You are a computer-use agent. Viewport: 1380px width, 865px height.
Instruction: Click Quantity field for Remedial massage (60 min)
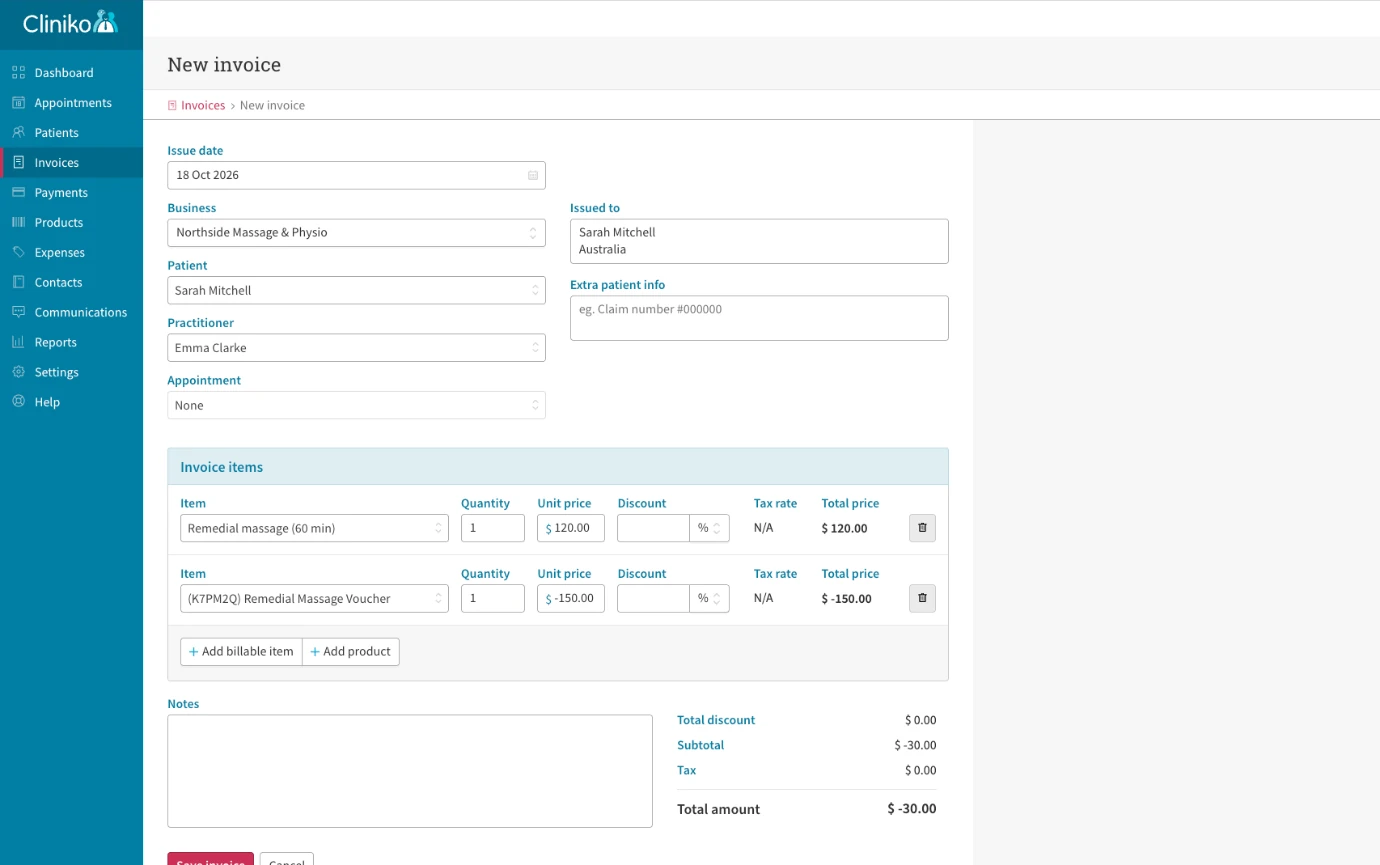coord(493,528)
